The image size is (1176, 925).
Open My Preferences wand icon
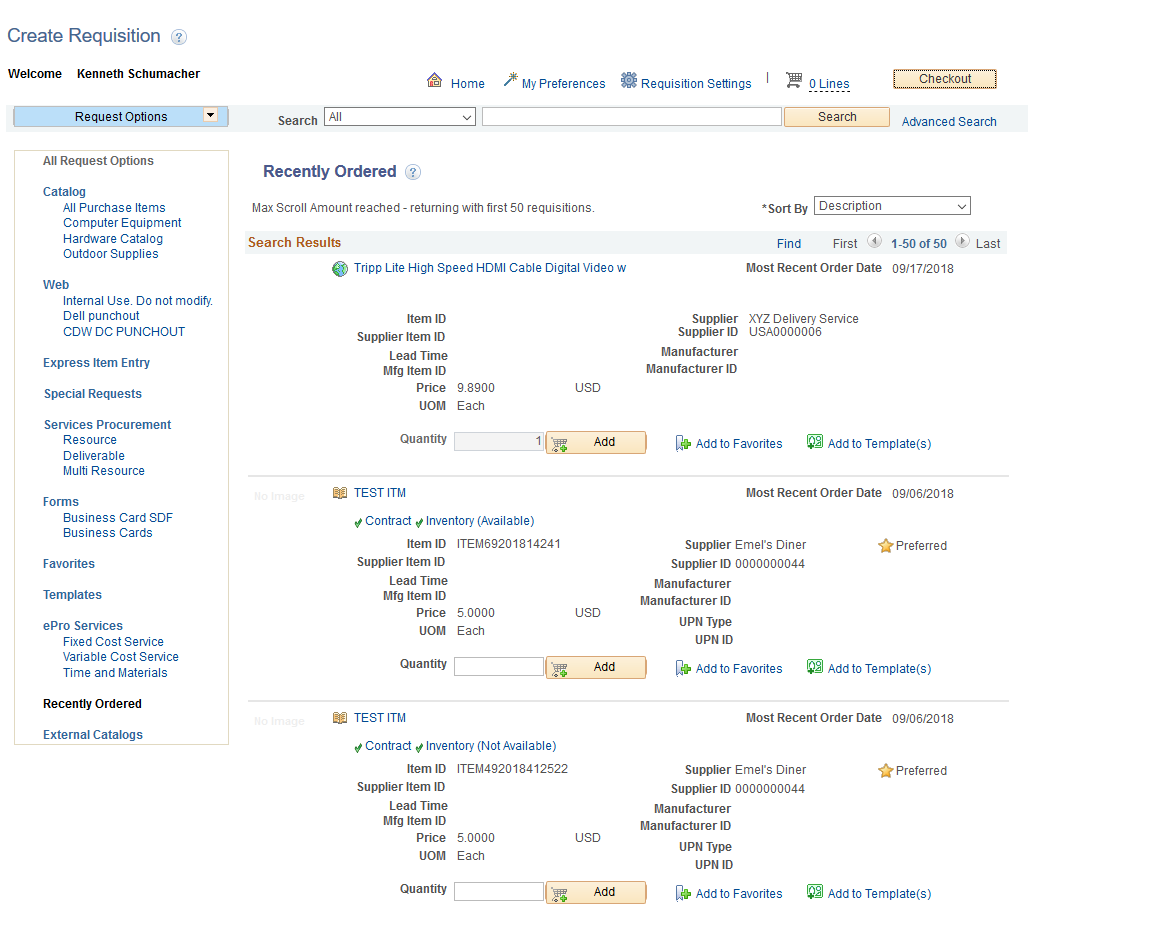point(511,80)
